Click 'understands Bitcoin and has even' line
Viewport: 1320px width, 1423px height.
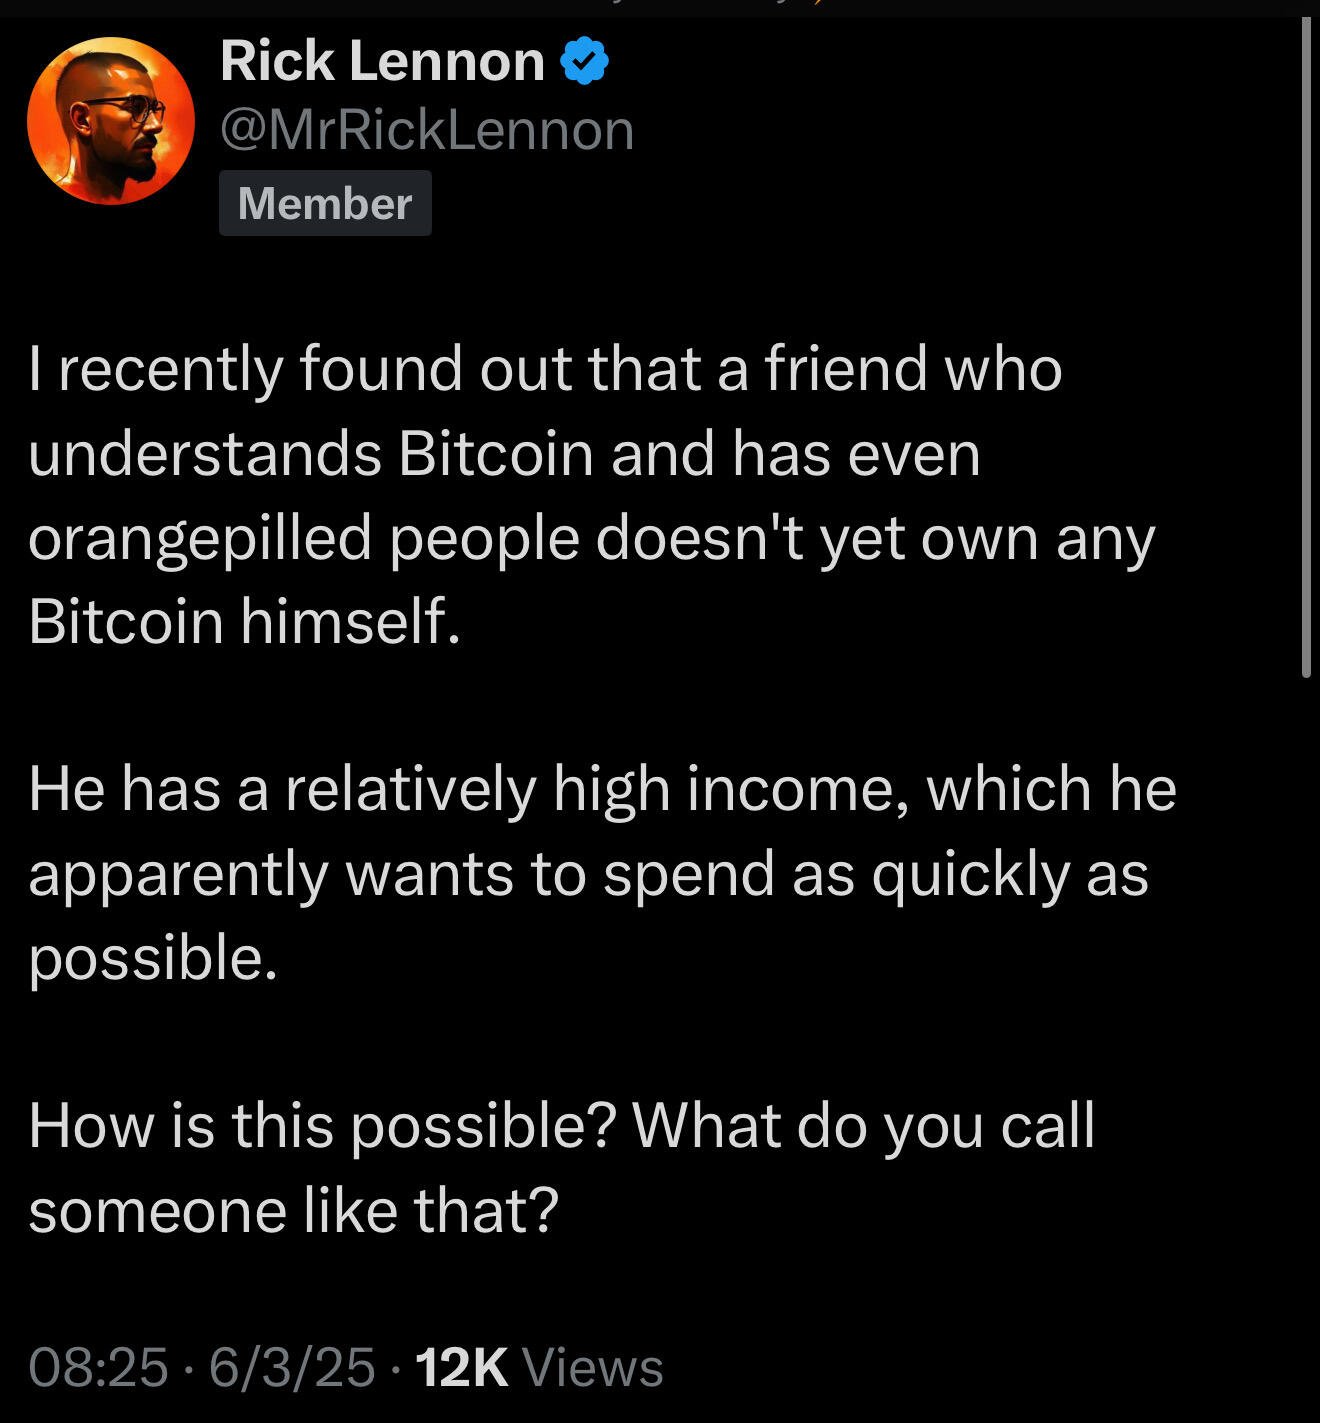click(504, 455)
